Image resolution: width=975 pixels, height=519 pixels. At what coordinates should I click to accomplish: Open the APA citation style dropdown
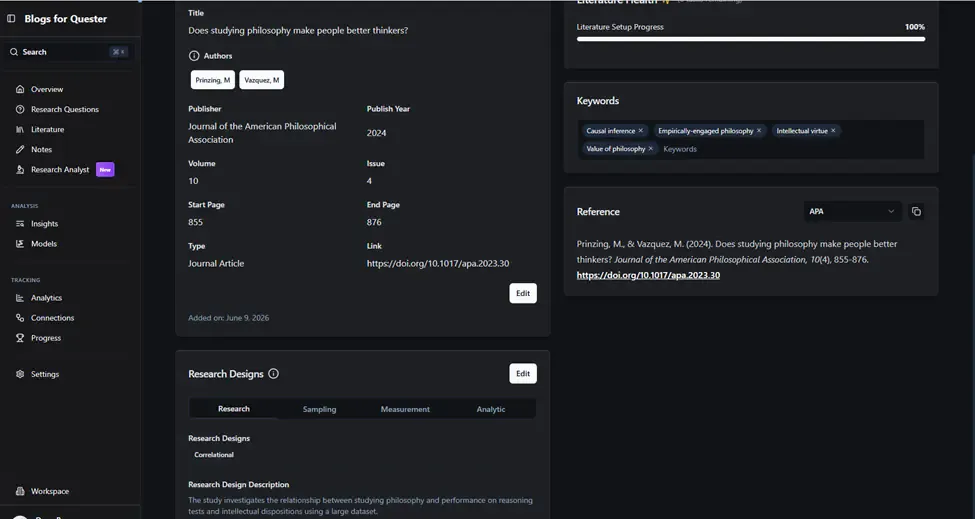tap(852, 211)
